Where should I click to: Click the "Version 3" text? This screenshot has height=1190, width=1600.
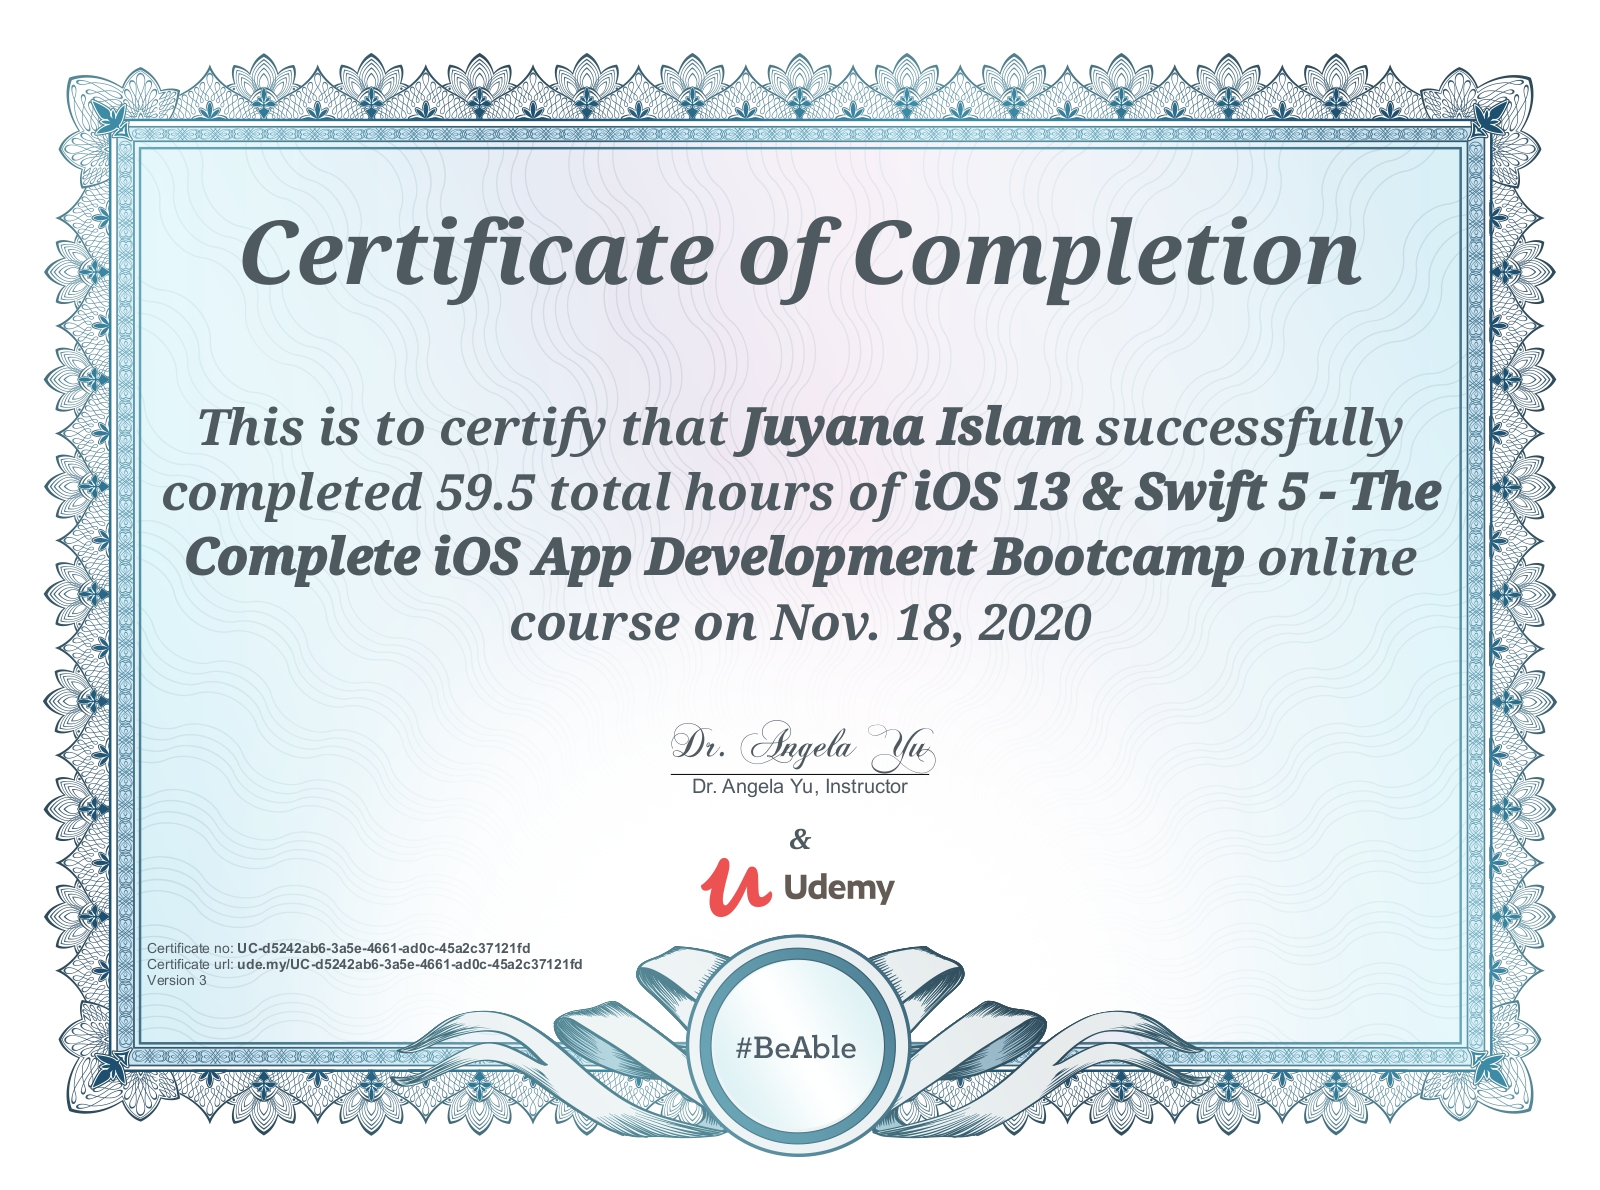pyautogui.click(x=177, y=980)
